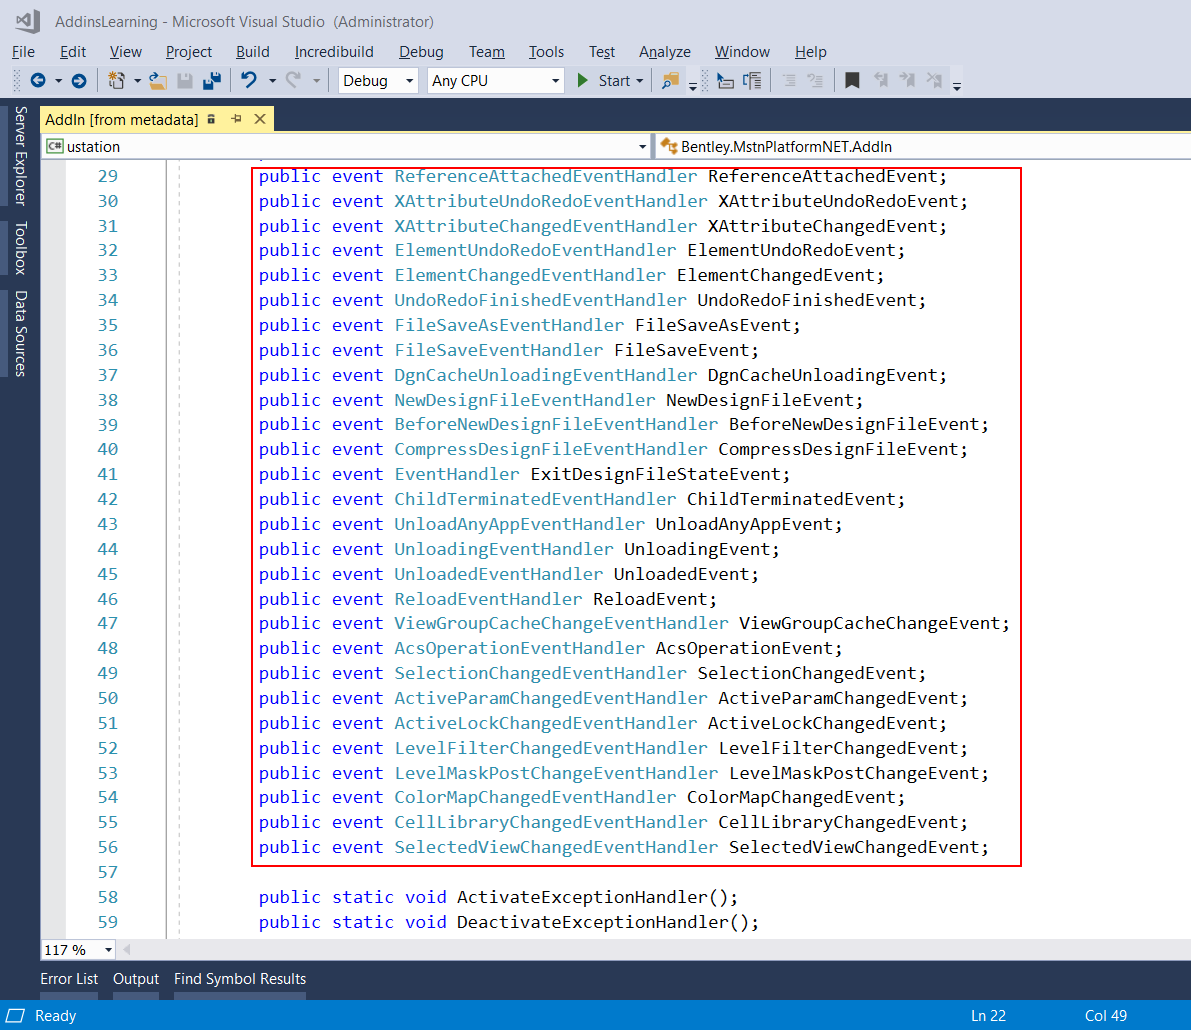The image size is (1191, 1030).
Task: Open the Redo history dropdown arrow
Action: pos(316,81)
